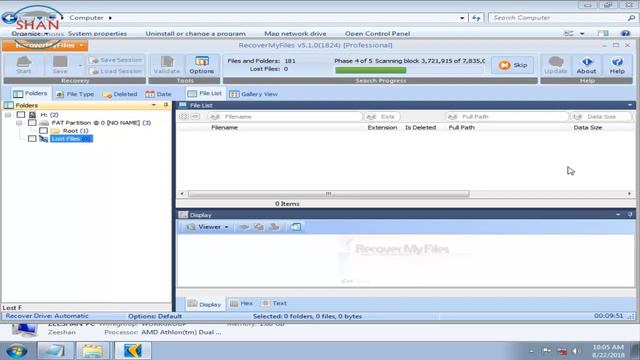Screen dimensions: 640x360
Task: Switch to the Date tab
Action: coord(158,94)
